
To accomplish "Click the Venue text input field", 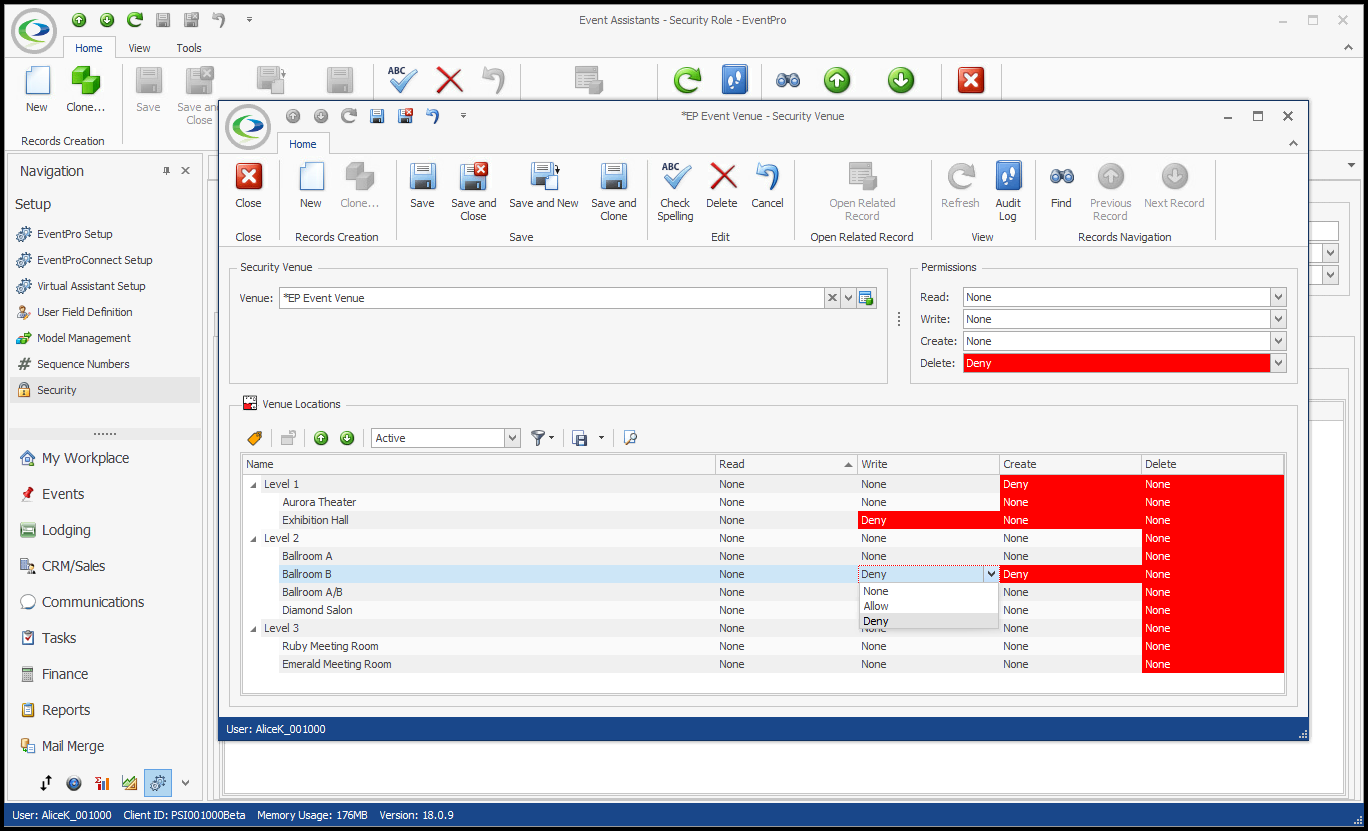I will (x=551, y=298).
